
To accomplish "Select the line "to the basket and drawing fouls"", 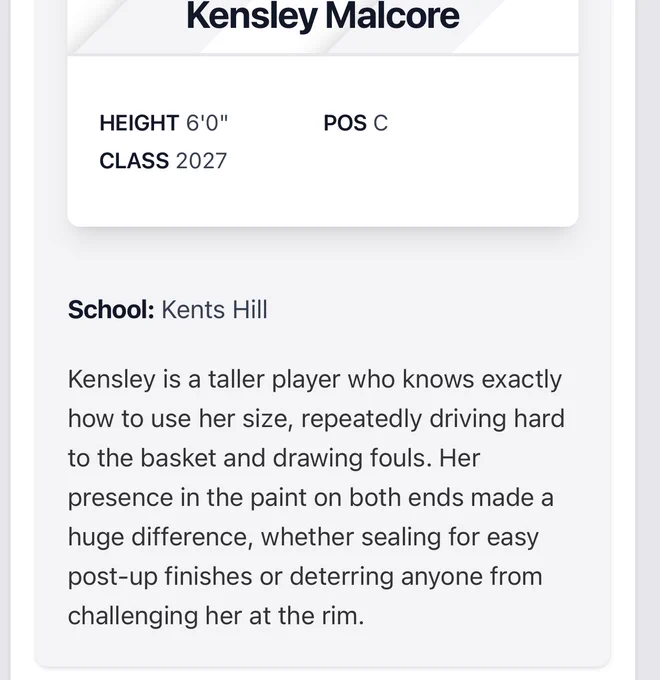I will pyautogui.click(x=274, y=458).
